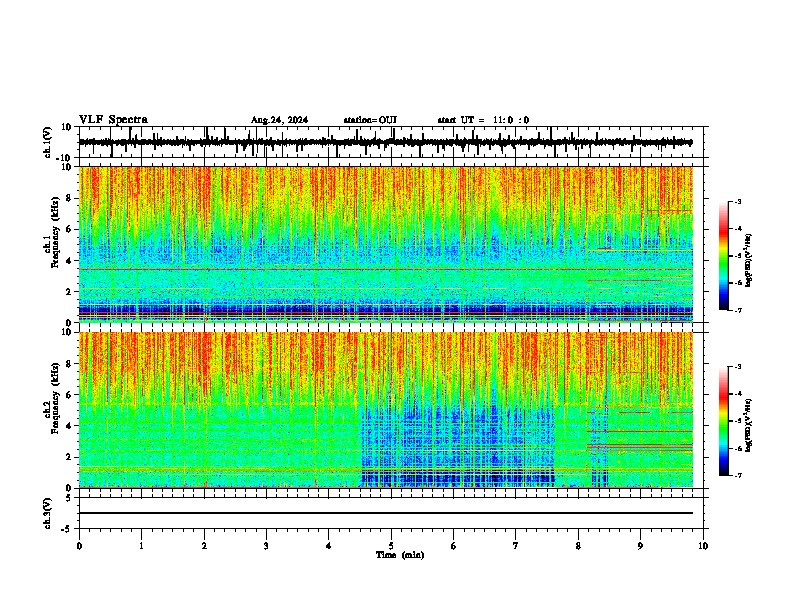Click the "ch.1(V)" axis label
The width and height of the screenshot is (792, 612).
pos(48,142)
